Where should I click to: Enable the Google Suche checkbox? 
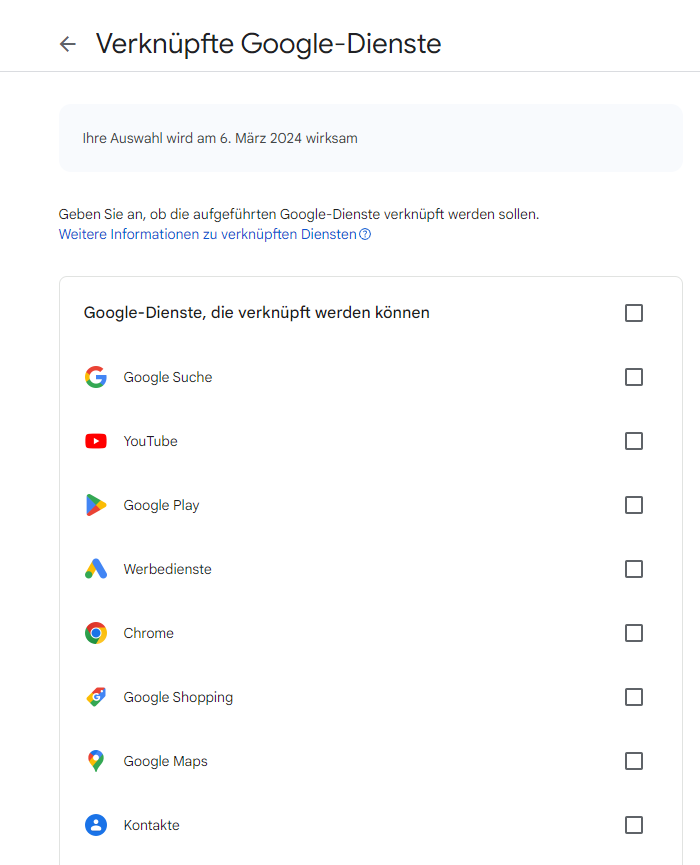(633, 377)
